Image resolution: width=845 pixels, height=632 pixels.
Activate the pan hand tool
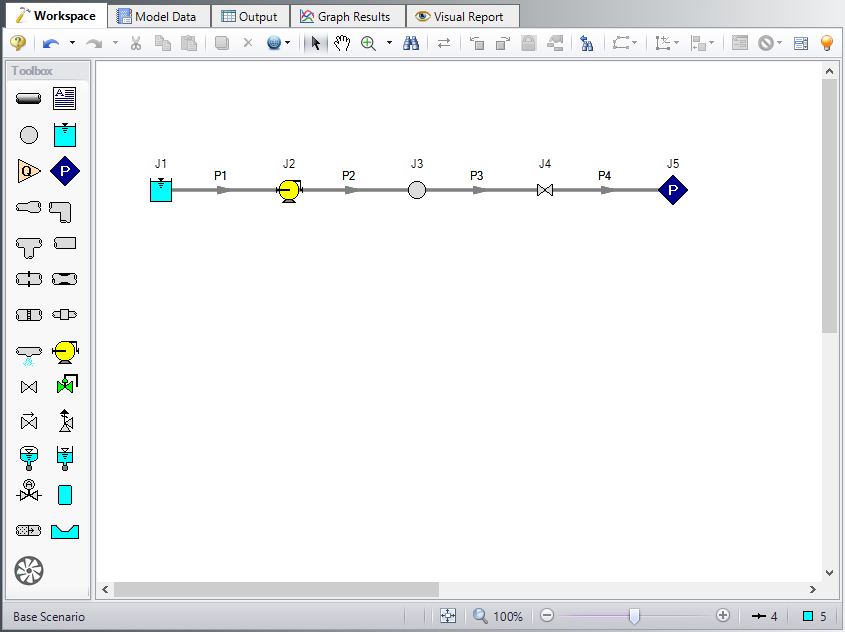(342, 43)
